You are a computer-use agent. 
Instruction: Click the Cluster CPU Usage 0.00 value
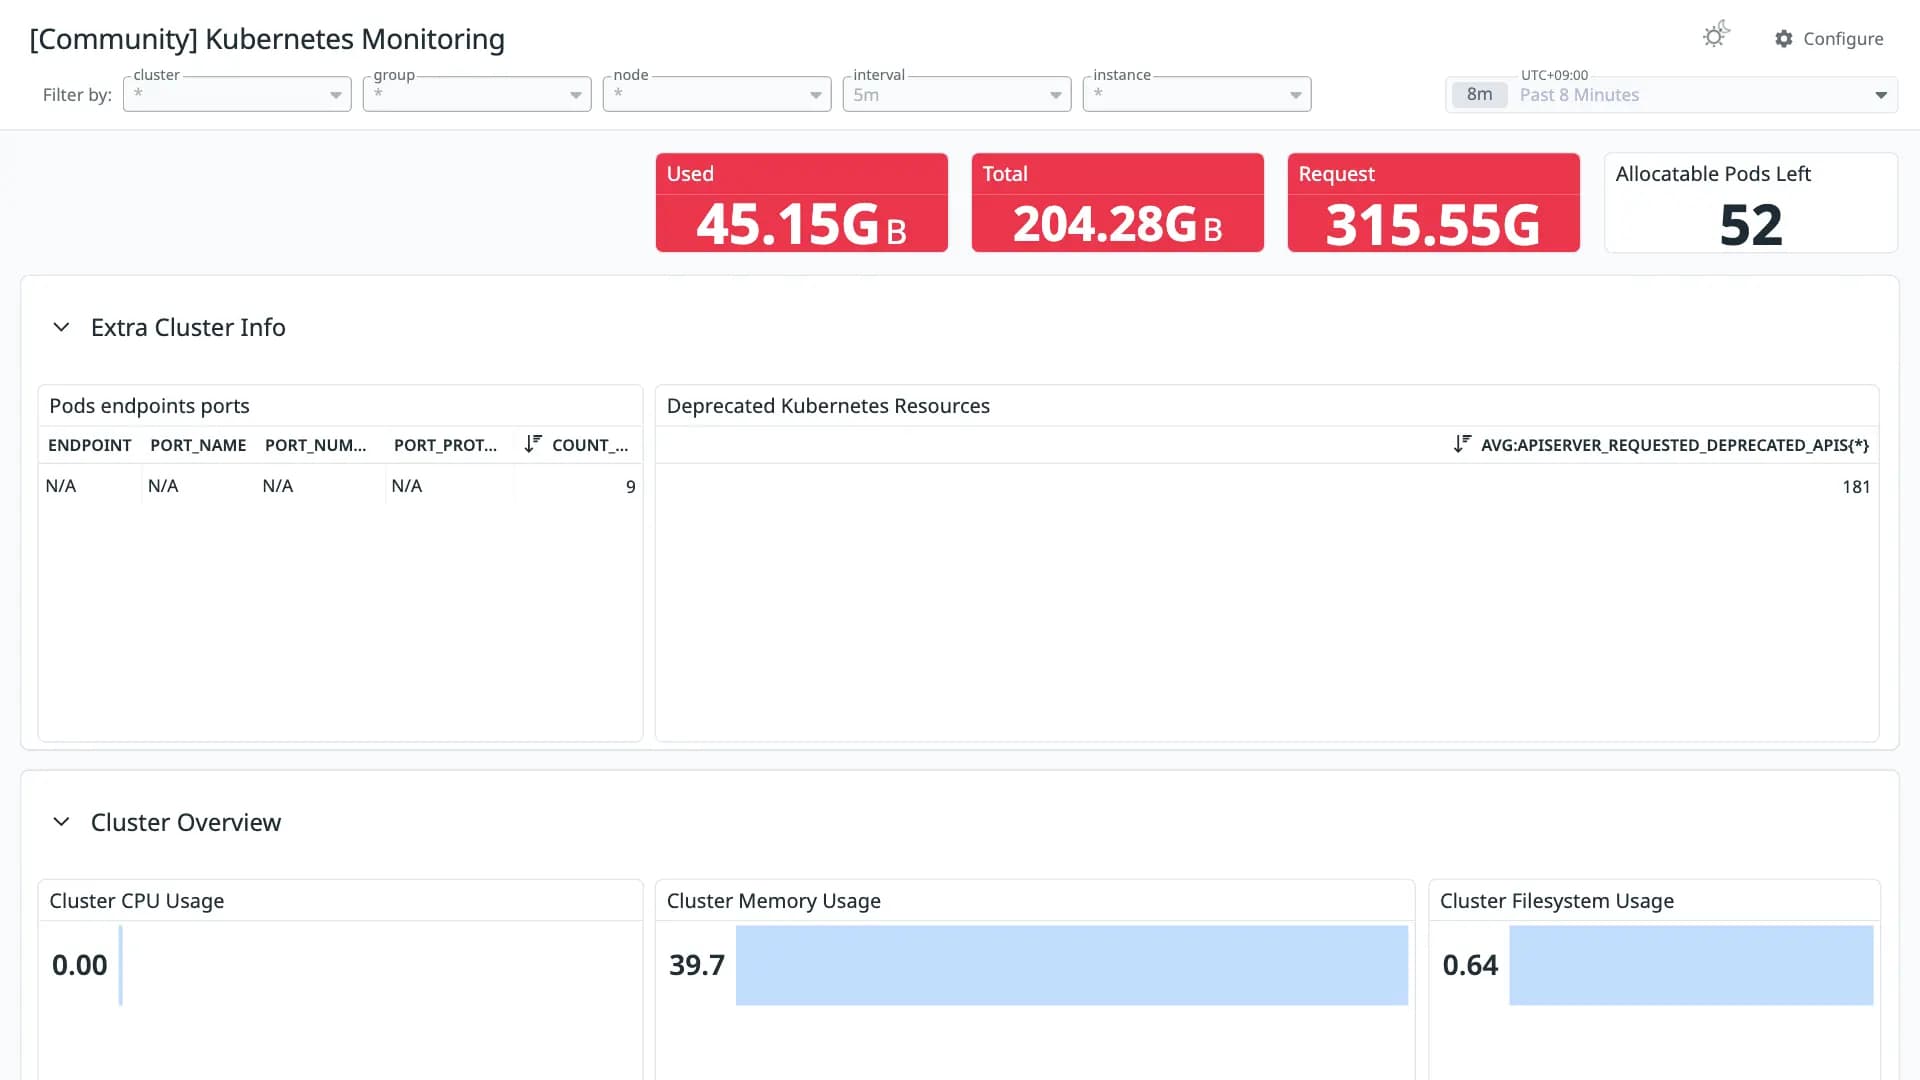click(79, 965)
